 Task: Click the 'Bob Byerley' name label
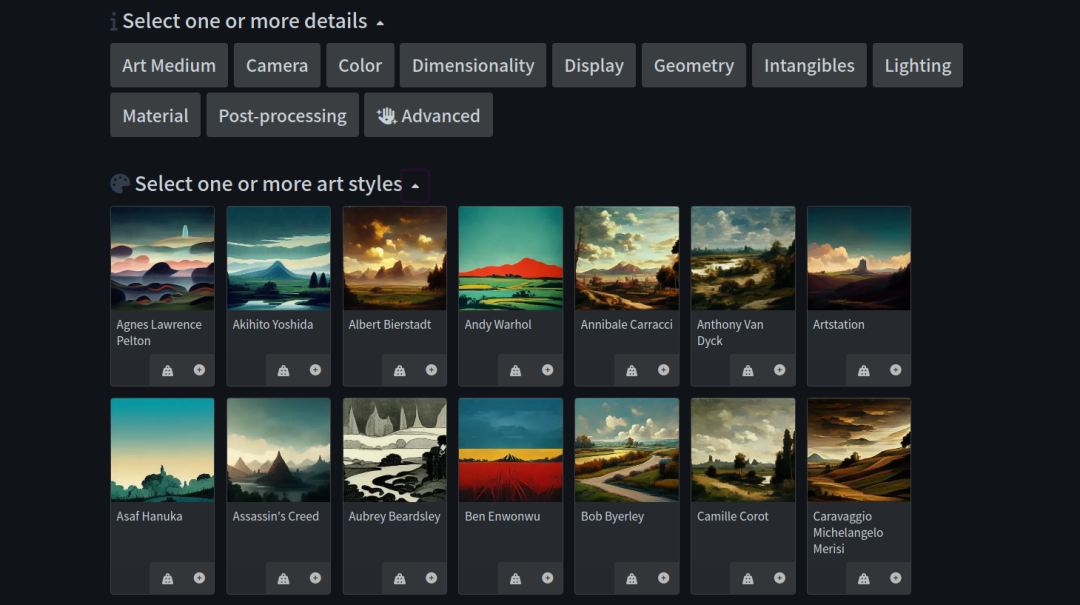(x=612, y=517)
